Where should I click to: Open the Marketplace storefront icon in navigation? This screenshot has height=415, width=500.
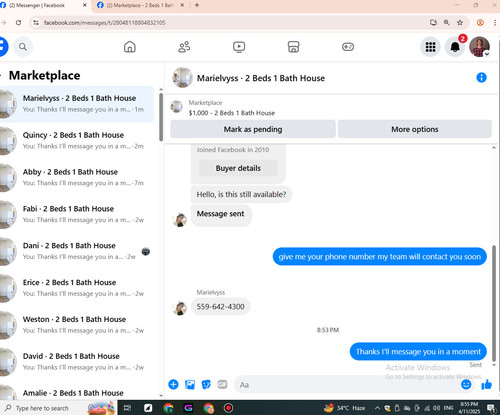[x=293, y=47]
